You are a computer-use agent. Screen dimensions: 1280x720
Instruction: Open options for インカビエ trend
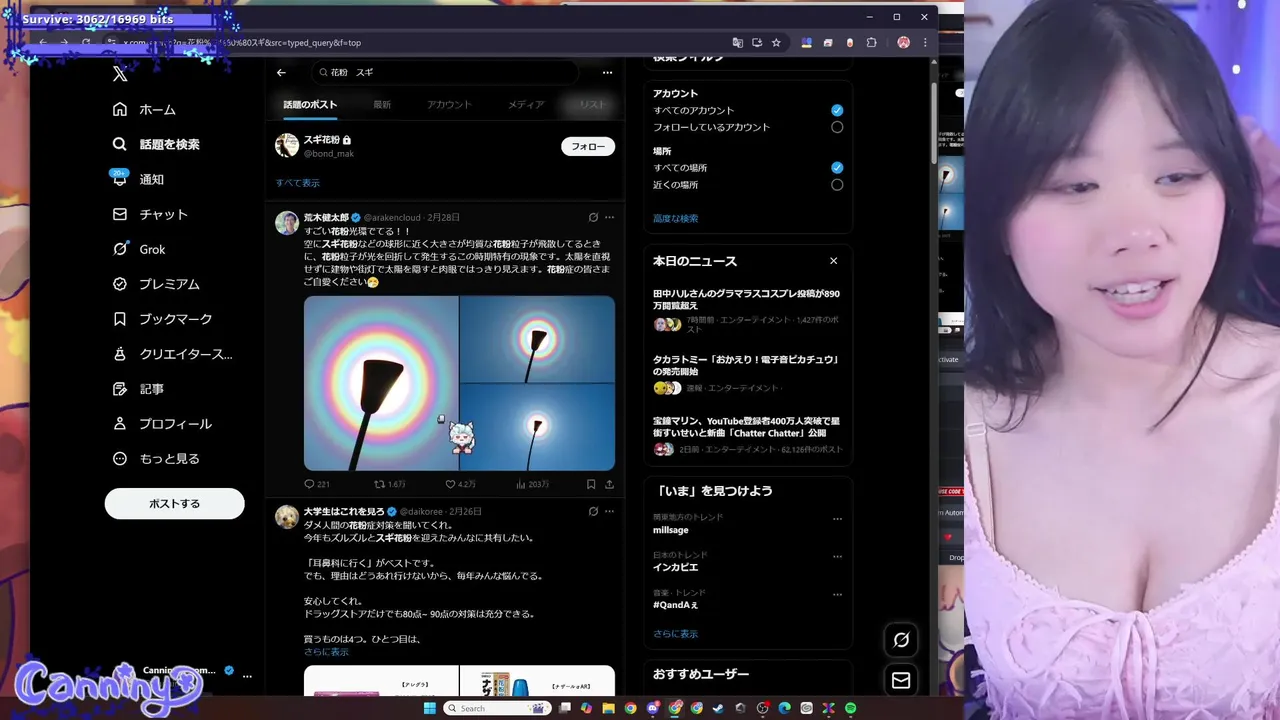(x=837, y=557)
